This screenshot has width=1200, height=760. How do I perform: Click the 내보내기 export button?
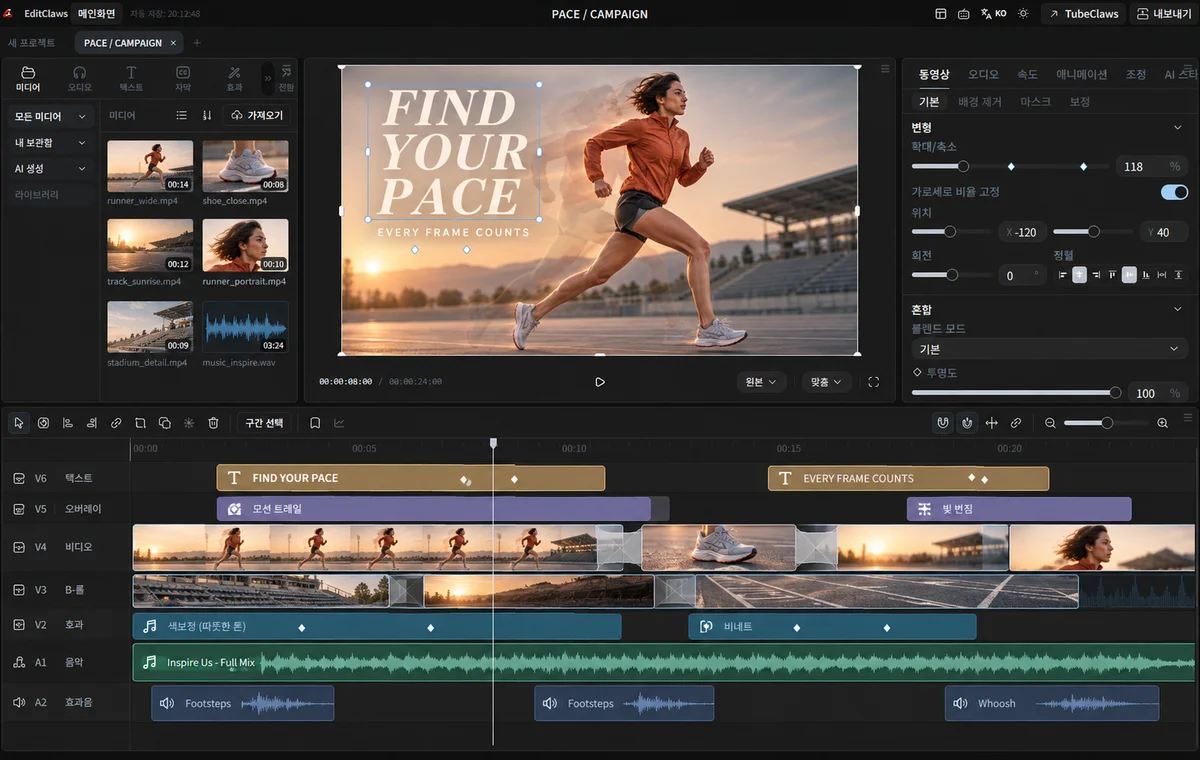1163,14
